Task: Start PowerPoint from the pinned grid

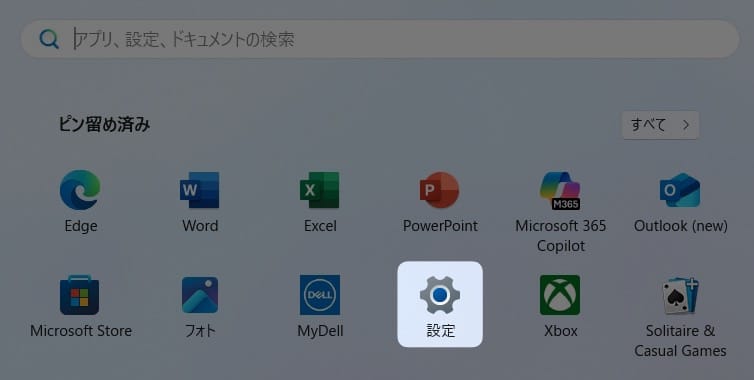Action: click(440, 190)
